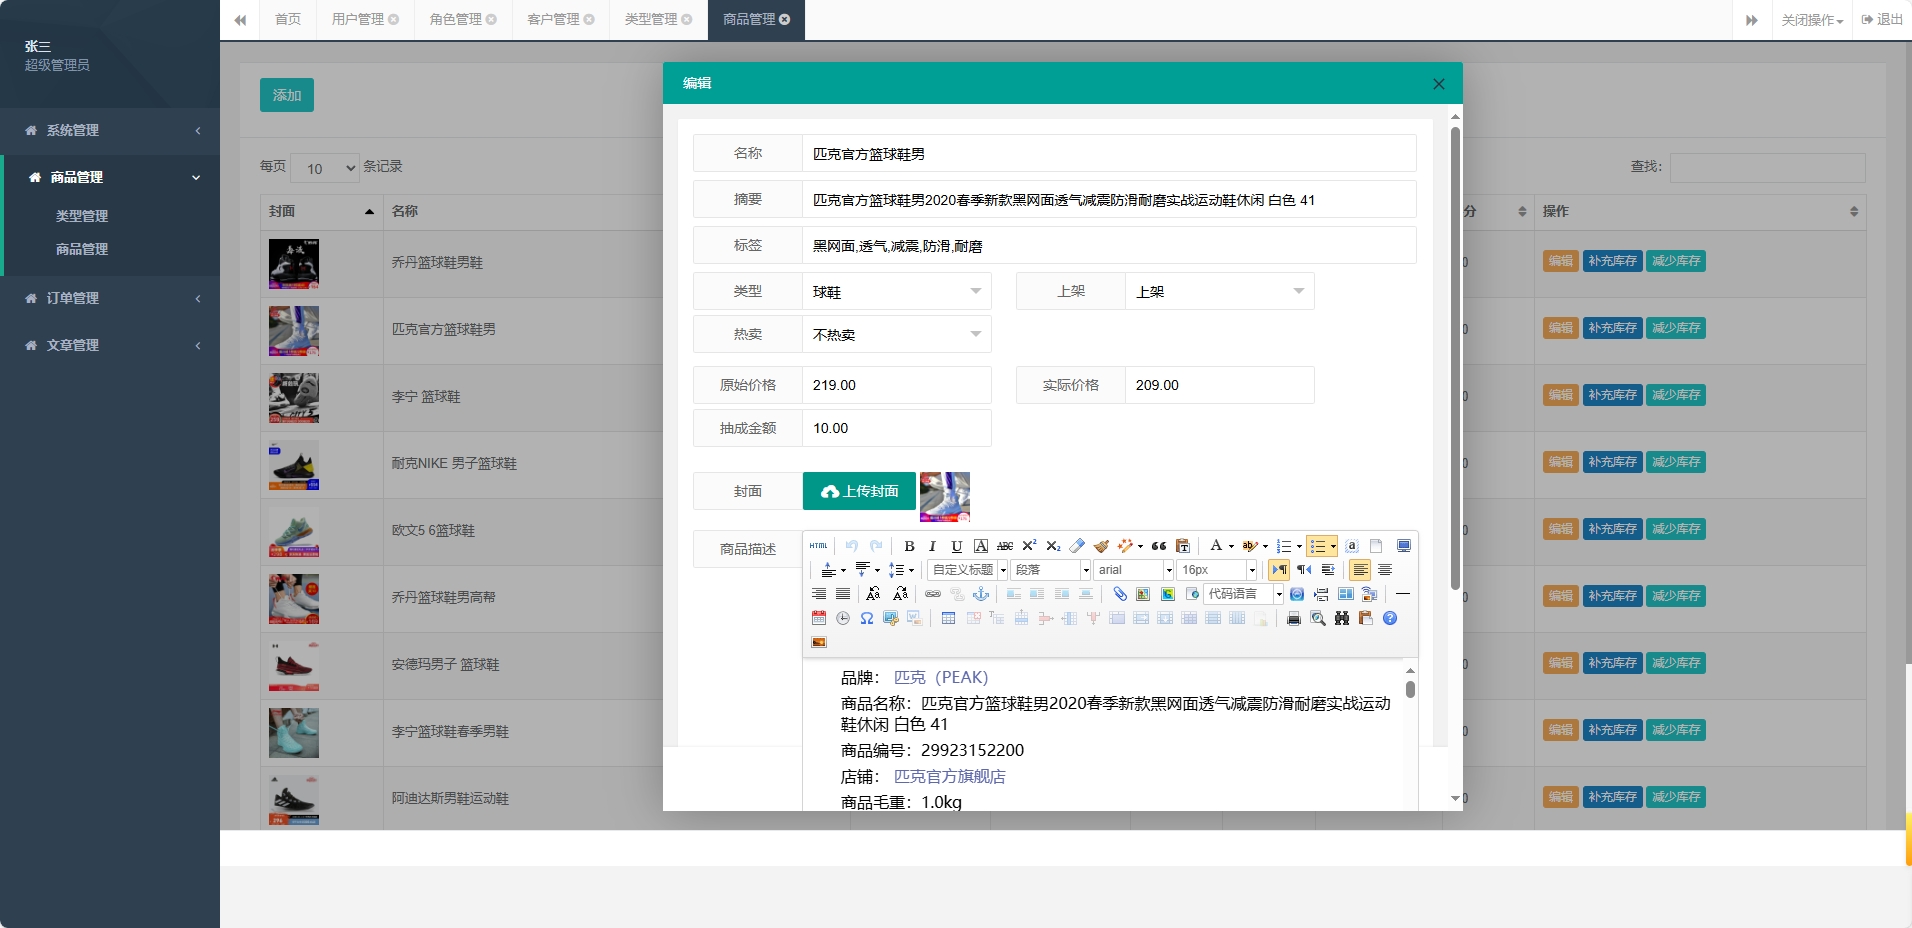Enter editor fullscreen via the monitor icon

pyautogui.click(x=1404, y=546)
